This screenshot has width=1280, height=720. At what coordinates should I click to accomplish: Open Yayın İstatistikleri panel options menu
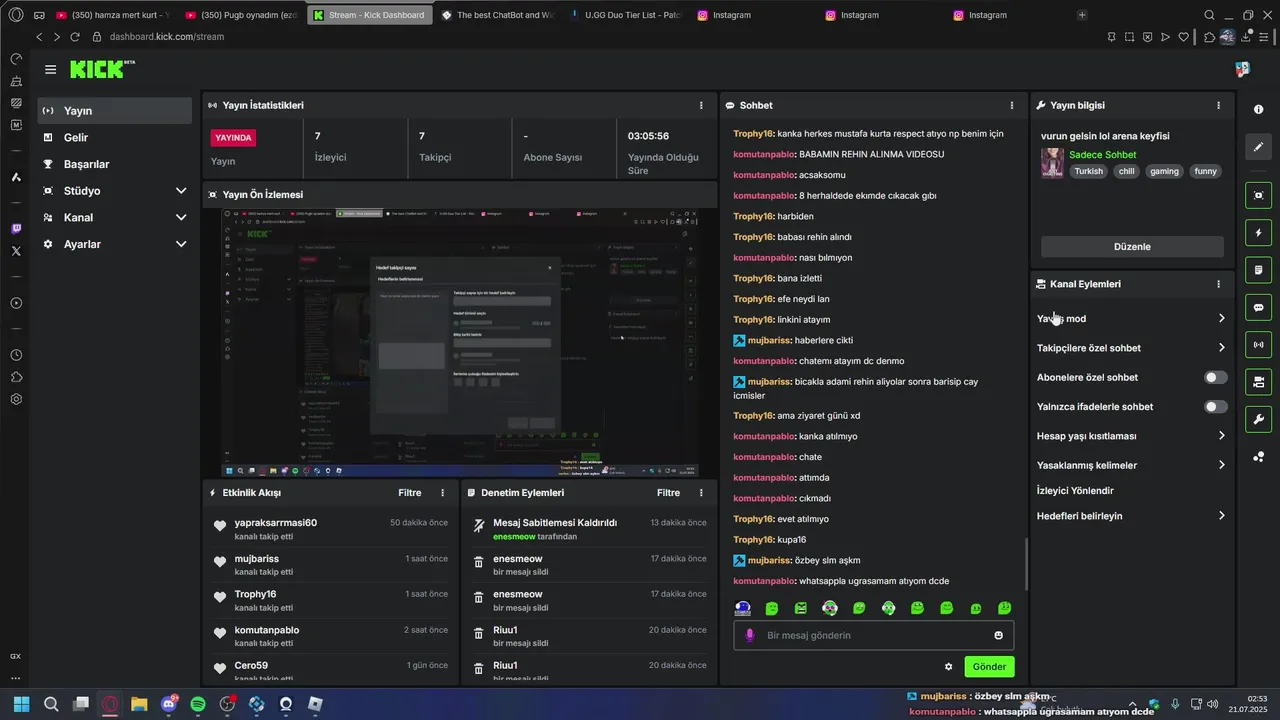click(x=701, y=105)
